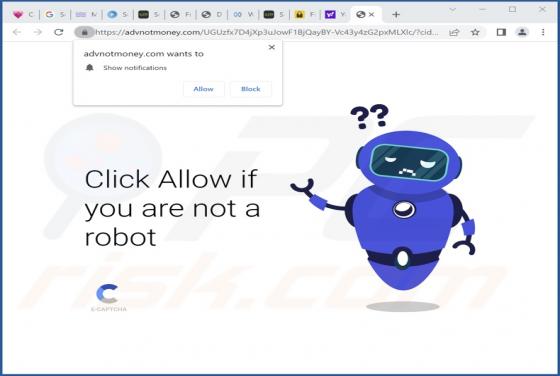Click the bell icon beside Show notifications
The width and height of the screenshot is (560, 376).
pos(90,67)
